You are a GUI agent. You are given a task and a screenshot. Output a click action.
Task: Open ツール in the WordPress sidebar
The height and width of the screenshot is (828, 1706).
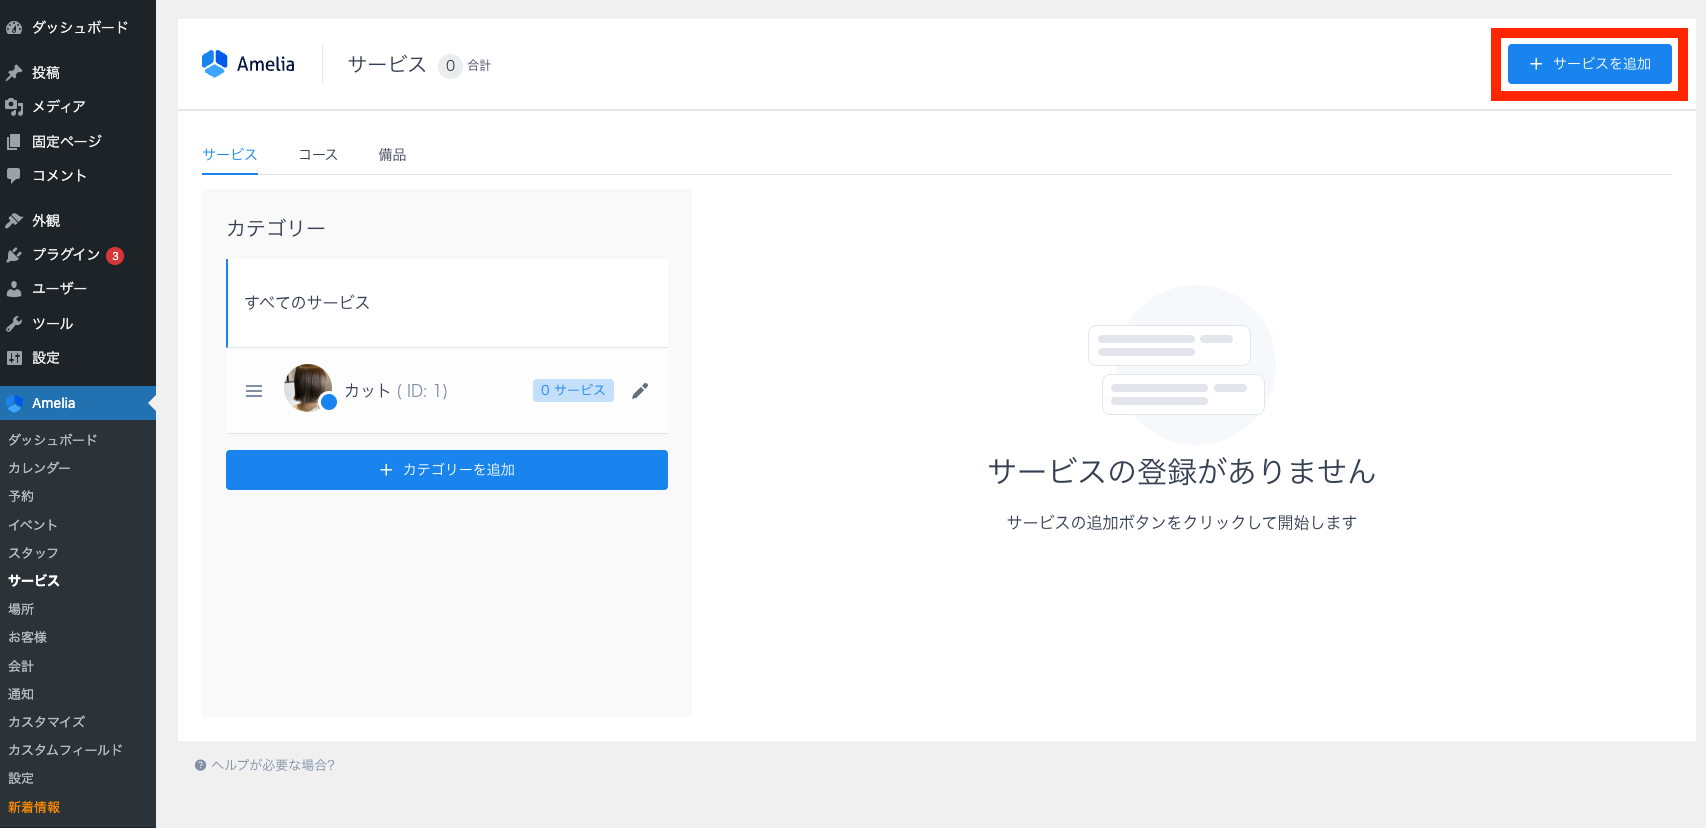52,323
